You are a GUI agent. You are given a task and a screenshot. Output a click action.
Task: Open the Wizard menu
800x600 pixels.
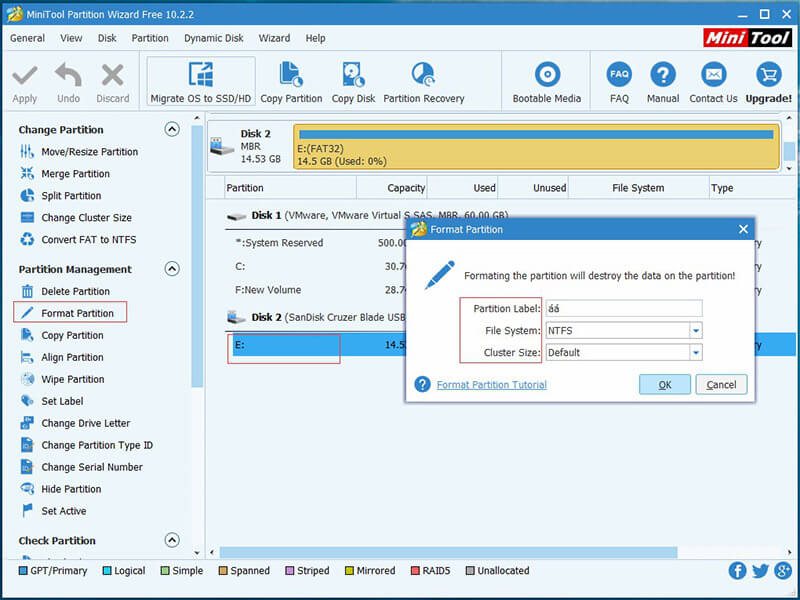click(x=274, y=38)
